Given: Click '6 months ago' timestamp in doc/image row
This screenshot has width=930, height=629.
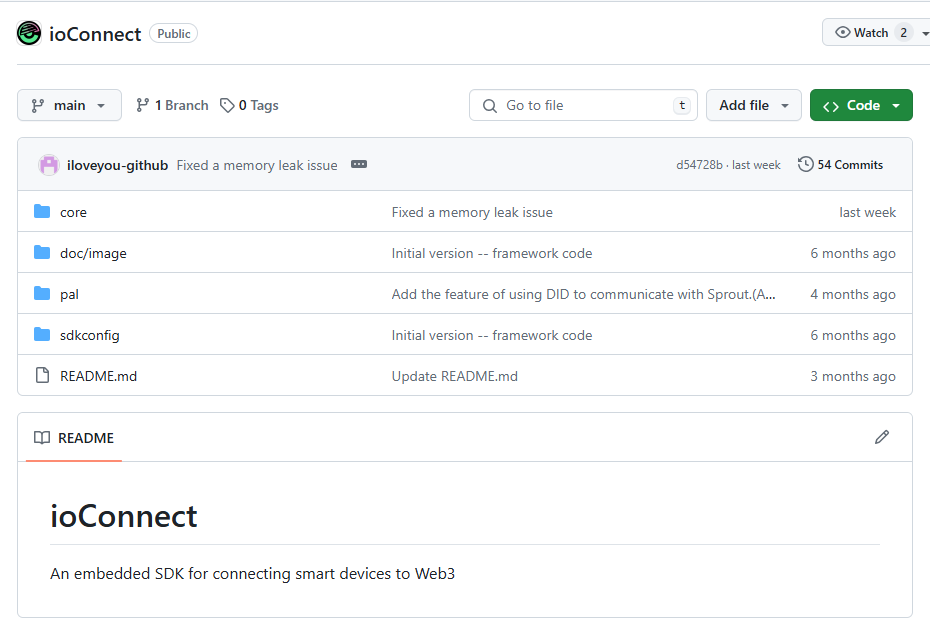Looking at the screenshot, I should [853, 254].
